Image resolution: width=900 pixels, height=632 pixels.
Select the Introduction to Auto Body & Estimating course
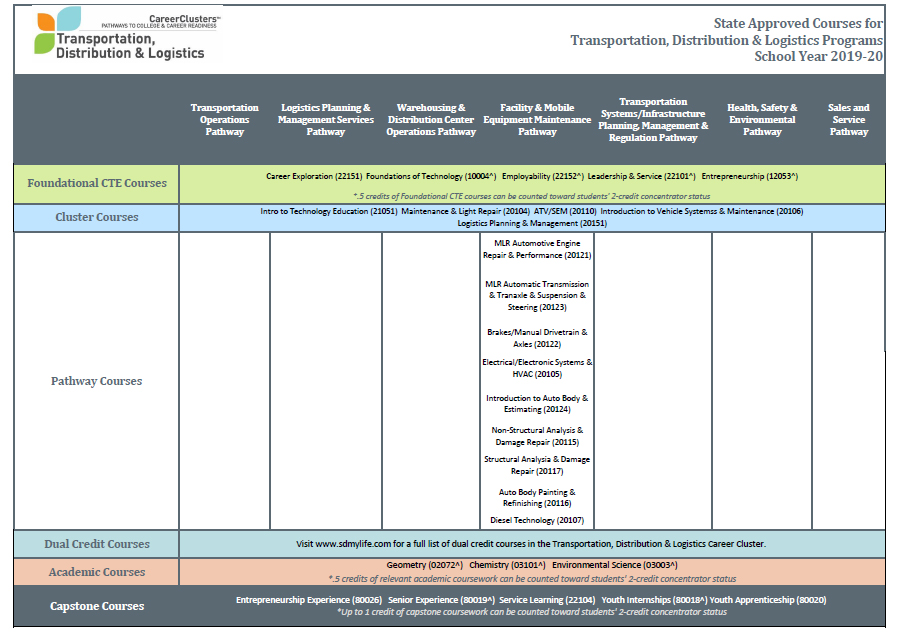(535, 402)
